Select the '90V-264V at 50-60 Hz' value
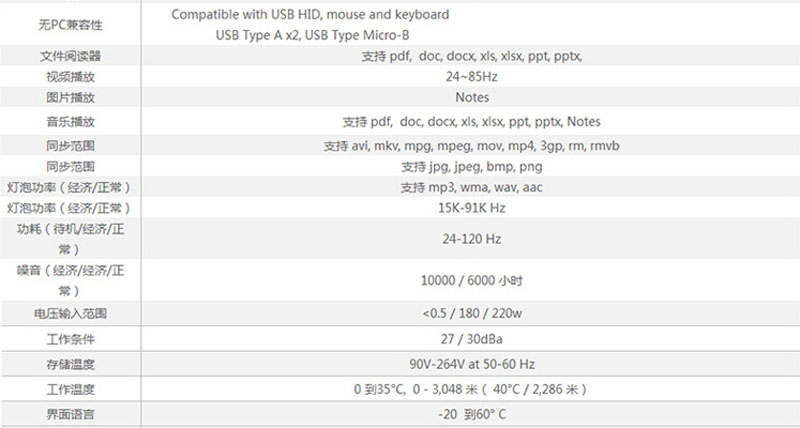 pos(471,364)
